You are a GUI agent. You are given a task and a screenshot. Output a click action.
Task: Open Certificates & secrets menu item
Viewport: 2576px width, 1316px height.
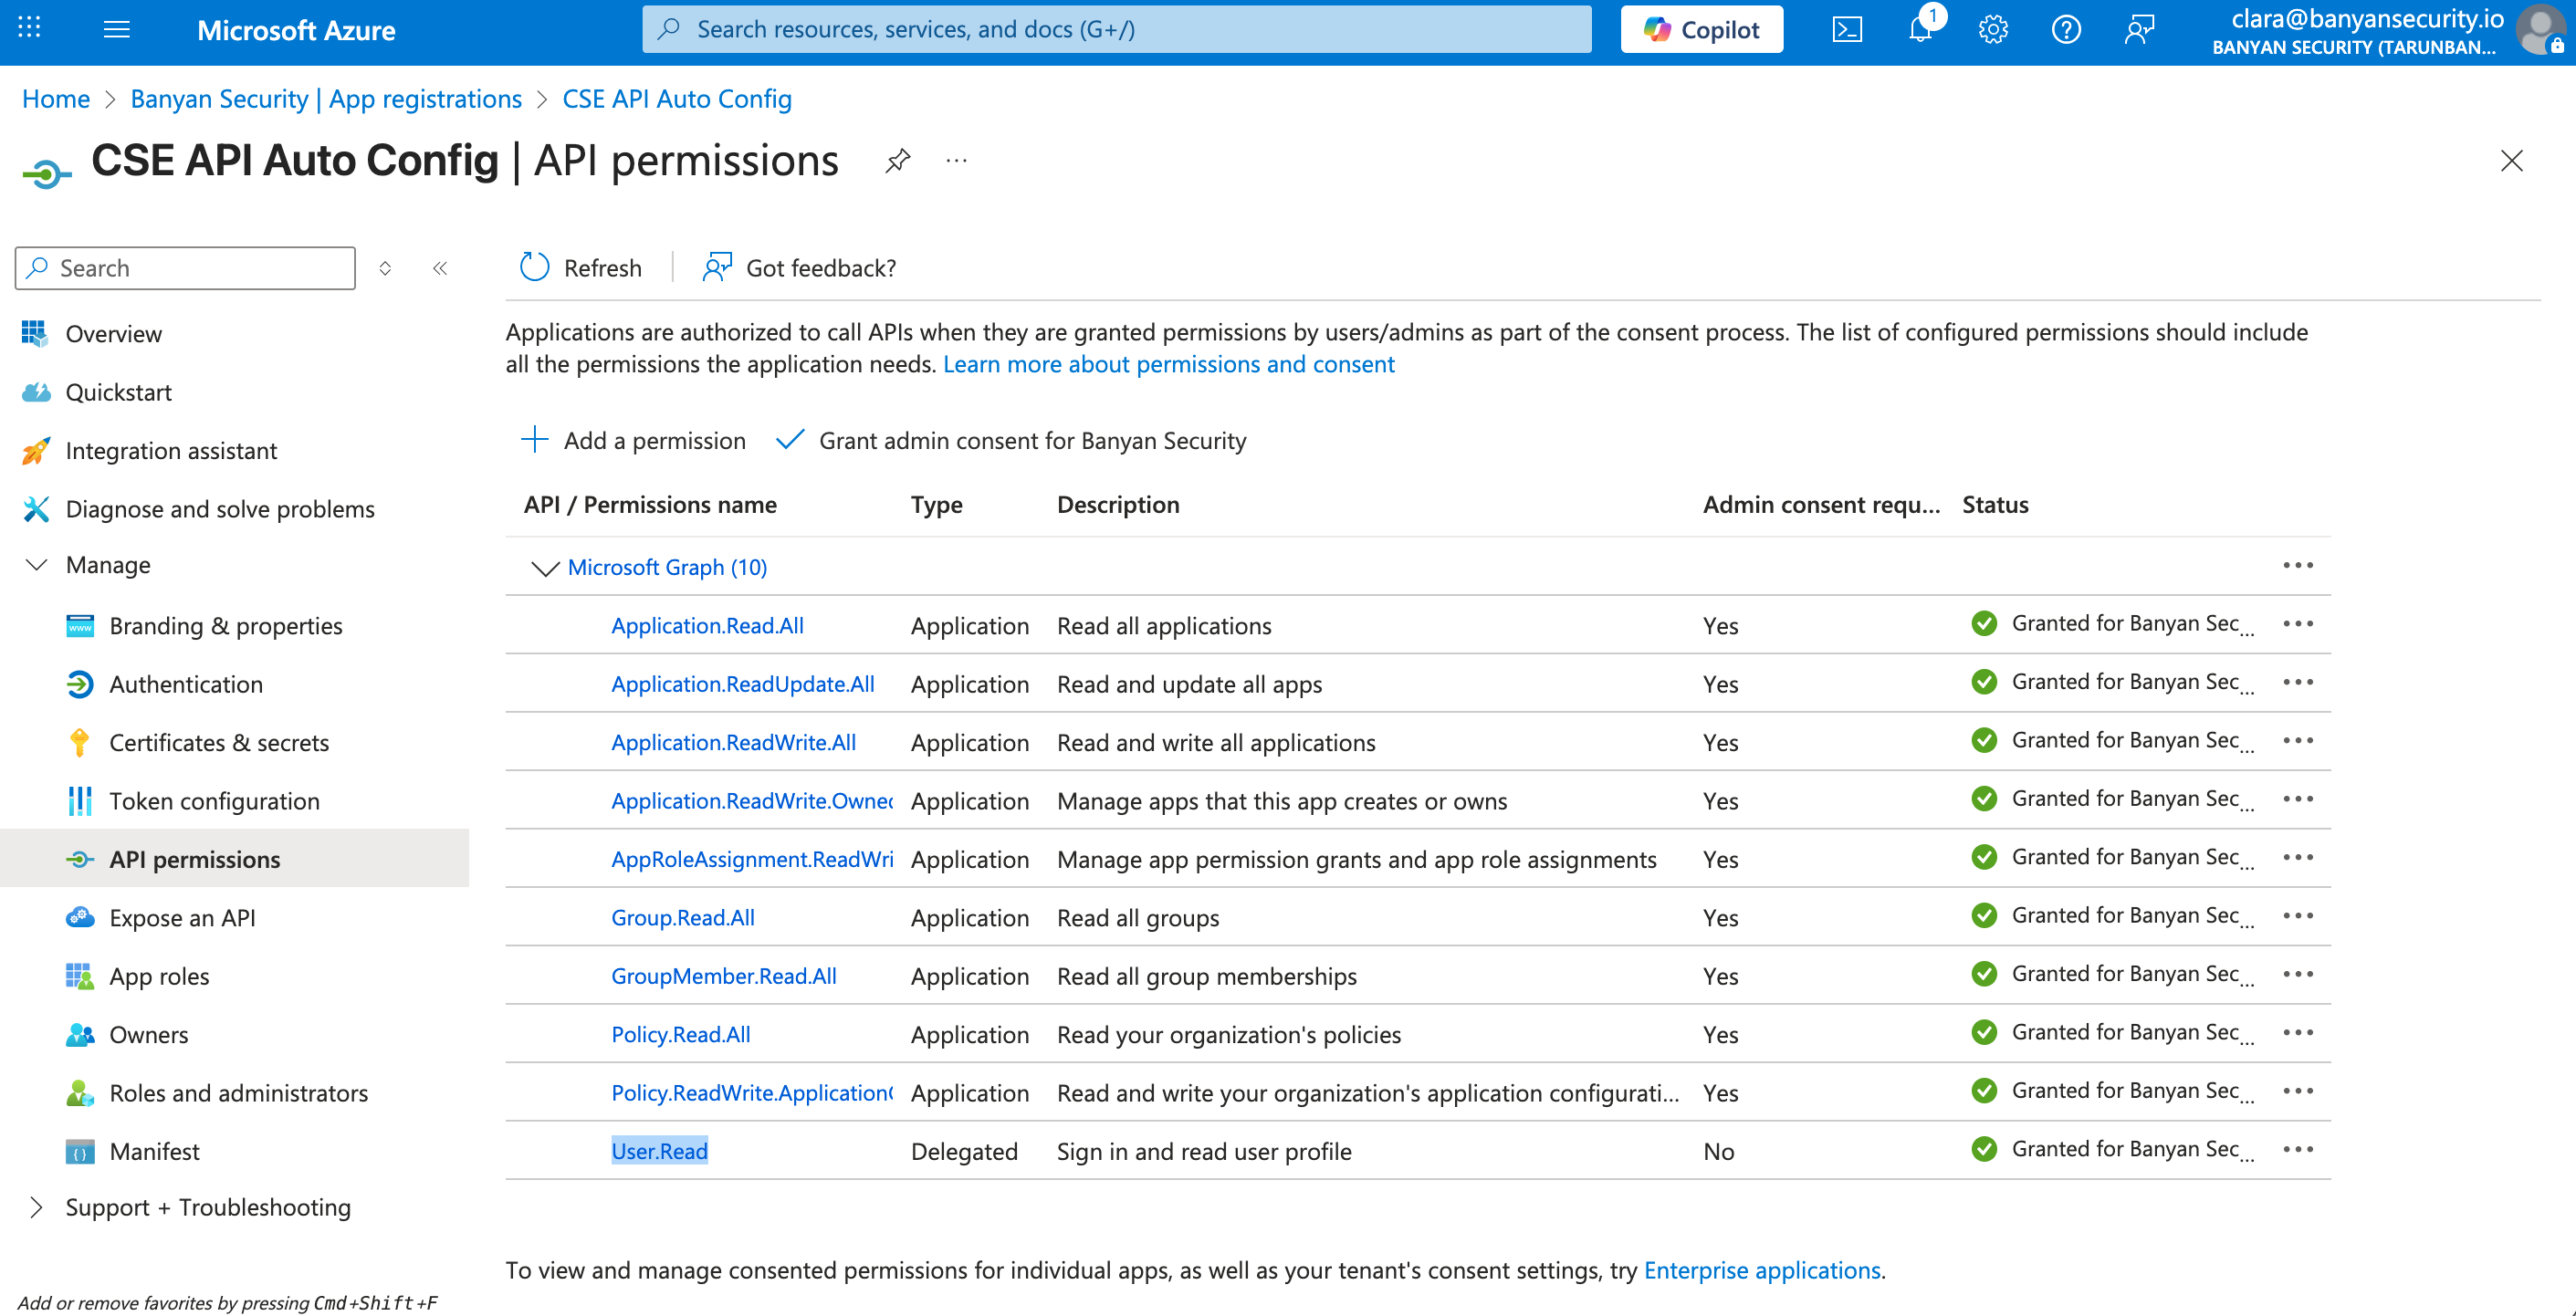(x=218, y=742)
